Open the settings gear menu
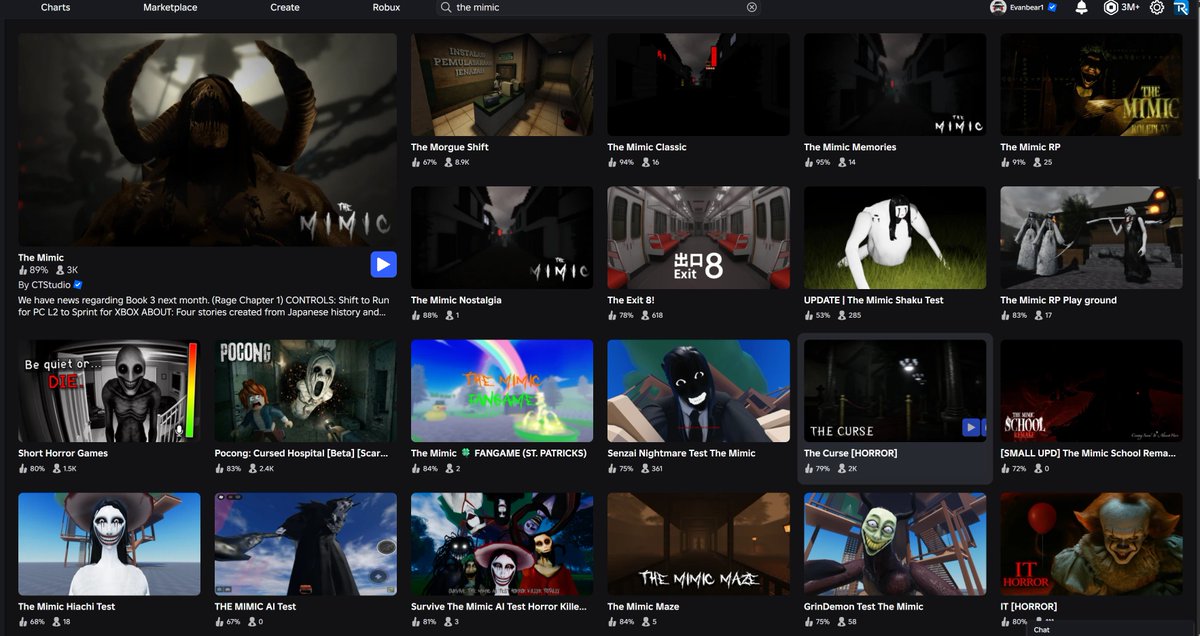1200x636 pixels. 1157,8
